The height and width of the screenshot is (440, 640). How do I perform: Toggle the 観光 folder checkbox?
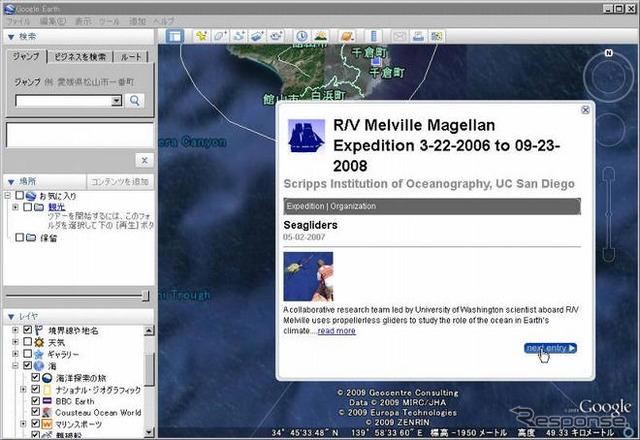point(27,207)
